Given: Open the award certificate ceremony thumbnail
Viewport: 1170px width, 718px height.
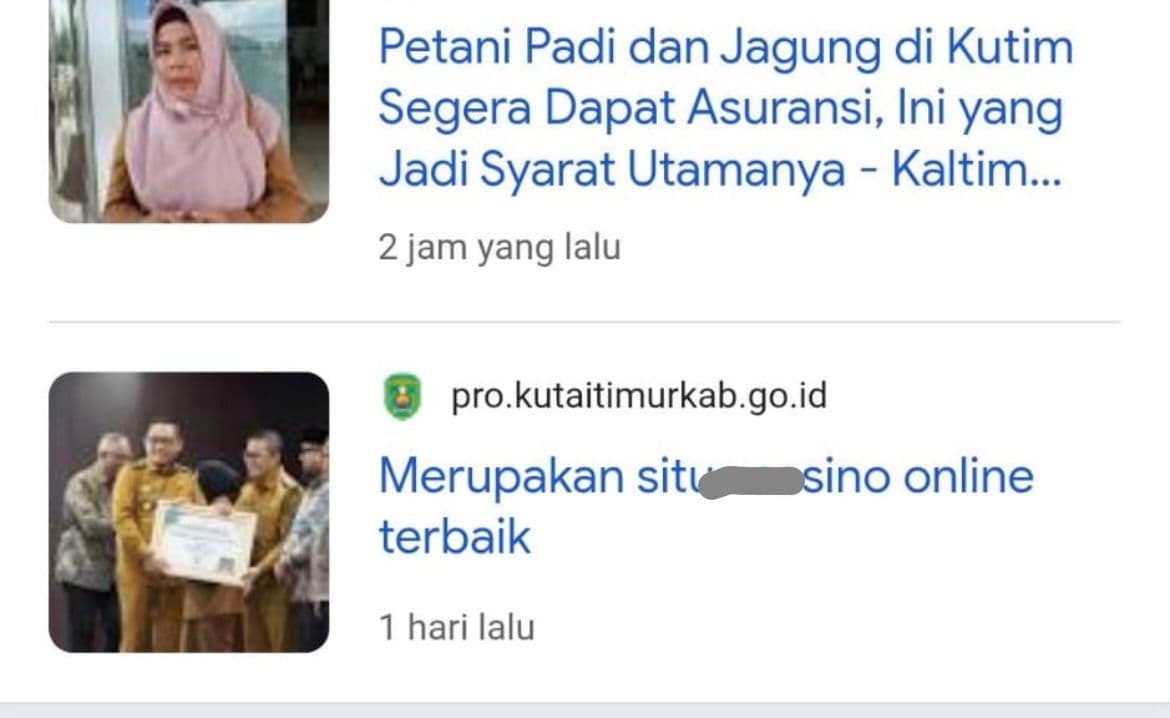Looking at the screenshot, I should click(189, 512).
